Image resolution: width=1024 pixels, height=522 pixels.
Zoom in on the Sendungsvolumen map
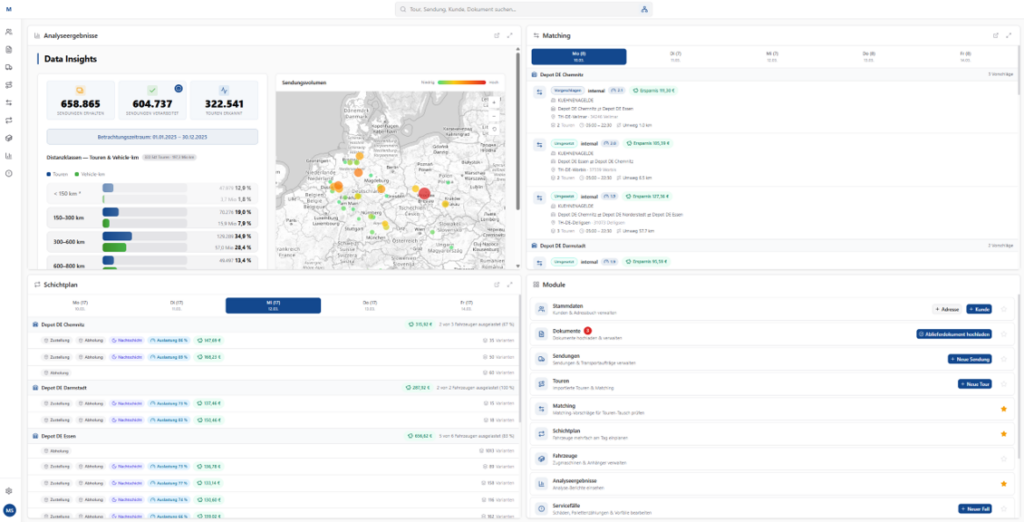[x=495, y=103]
